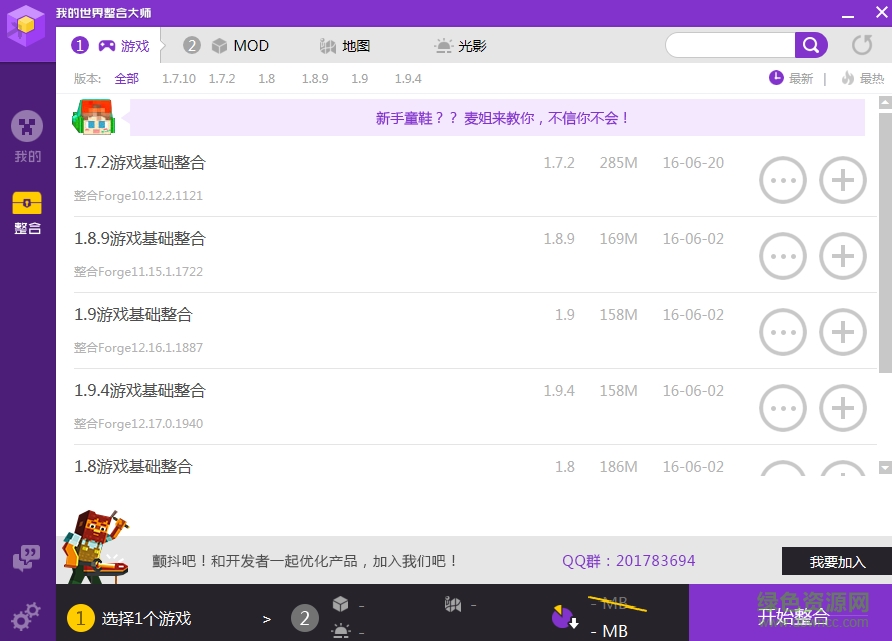The width and height of the screenshot is (892, 641).
Task: Open more options (...) on 1.9游戏基础整合
Action: (x=783, y=332)
